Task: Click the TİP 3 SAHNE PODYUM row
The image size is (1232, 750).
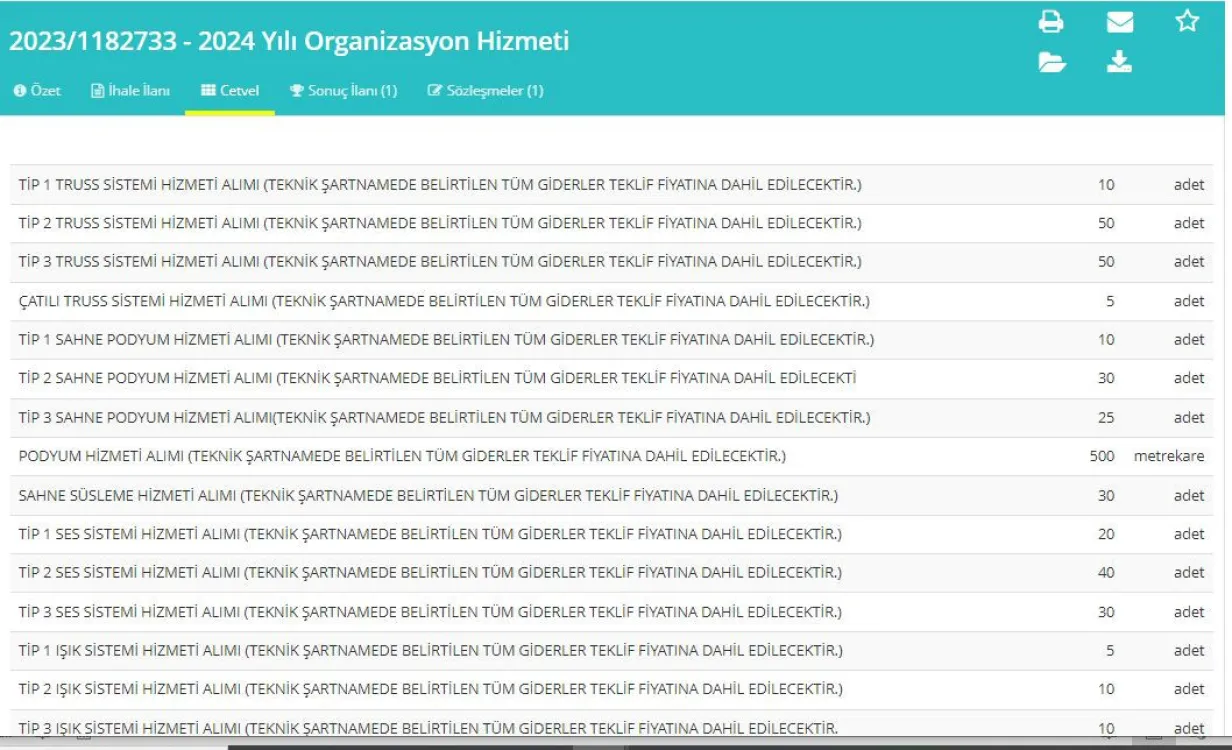Action: click(x=444, y=418)
